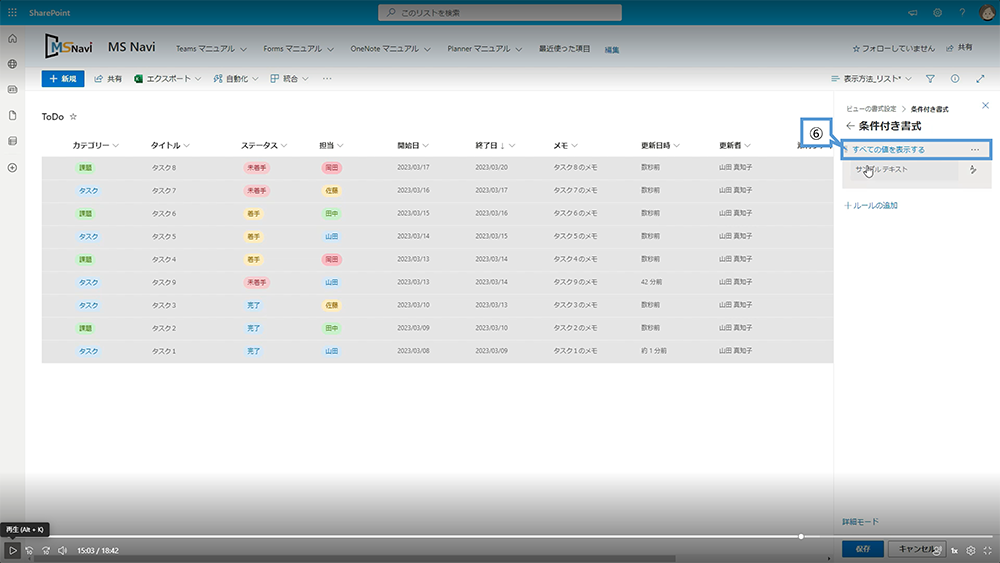Click the 共有 toolbar button

[x=108, y=79]
